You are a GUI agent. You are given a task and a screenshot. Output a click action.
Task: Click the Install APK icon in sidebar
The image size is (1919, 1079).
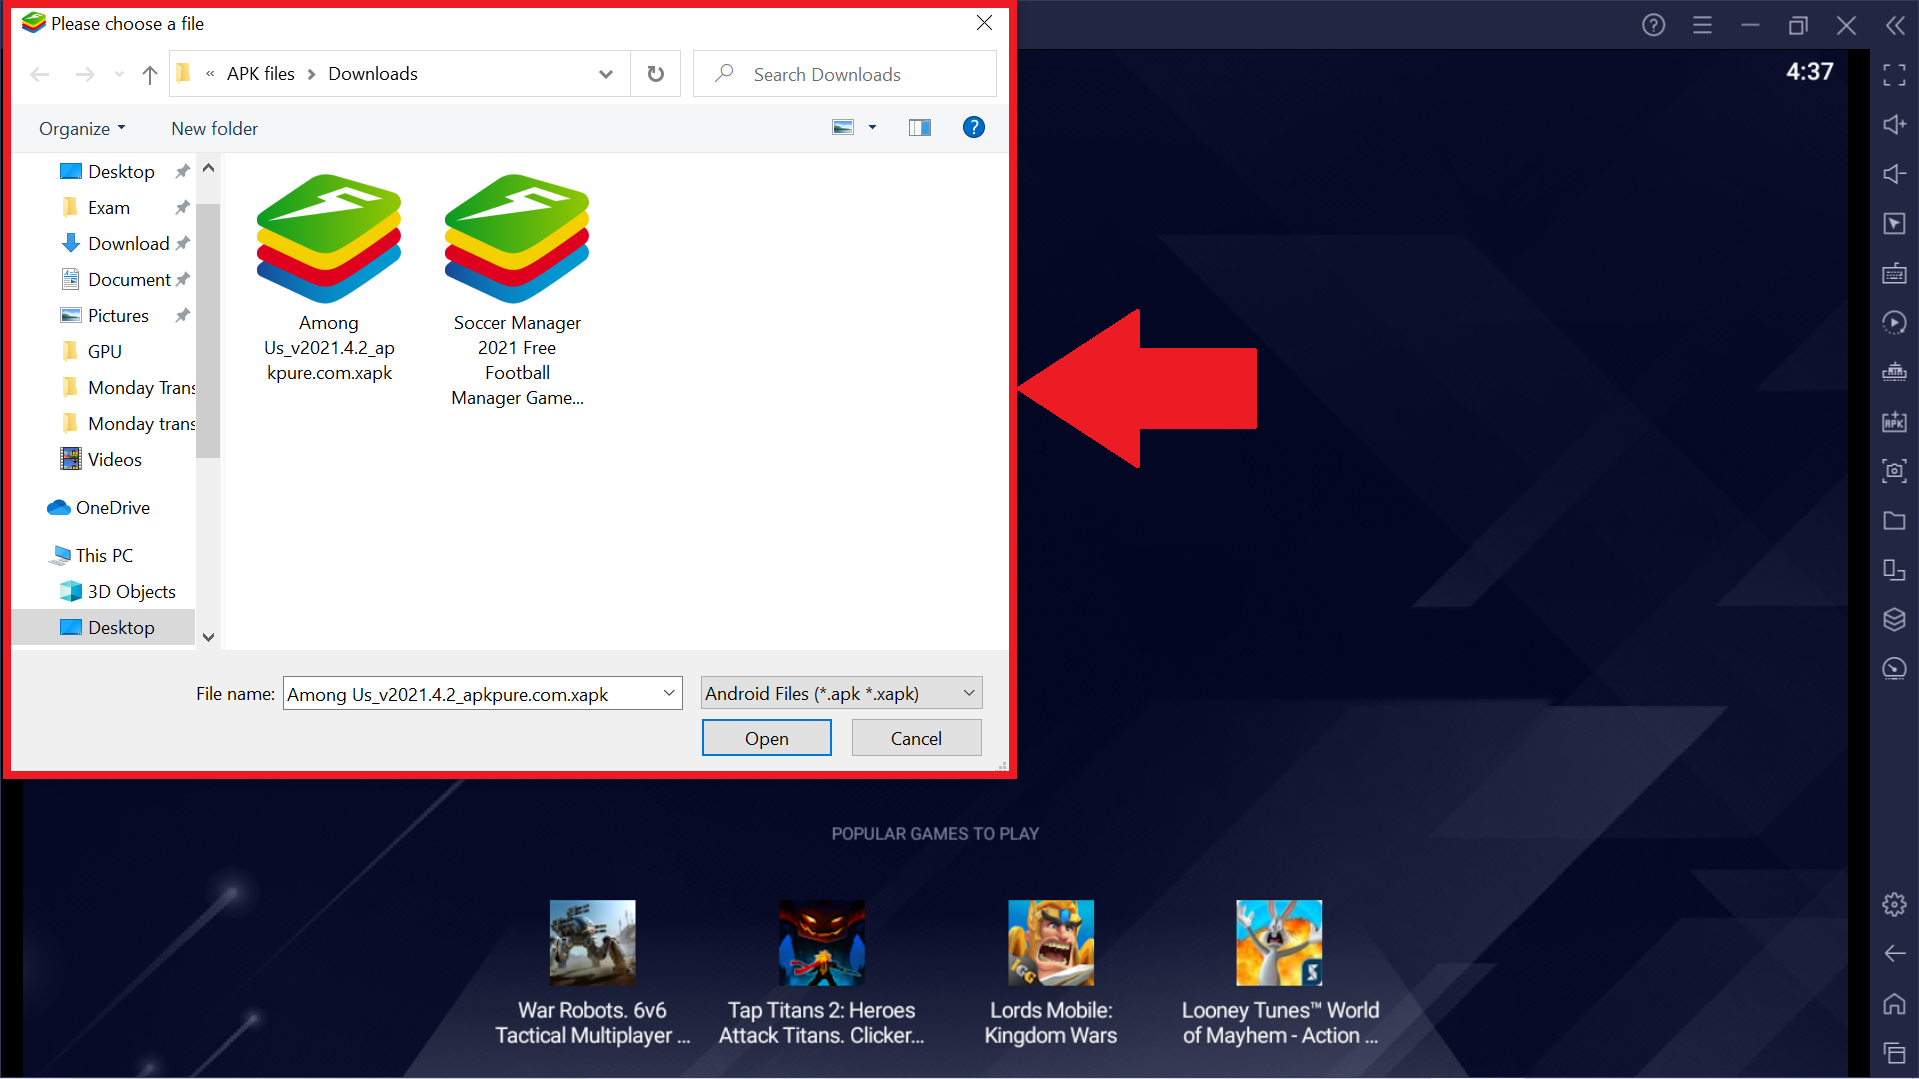click(x=1894, y=422)
